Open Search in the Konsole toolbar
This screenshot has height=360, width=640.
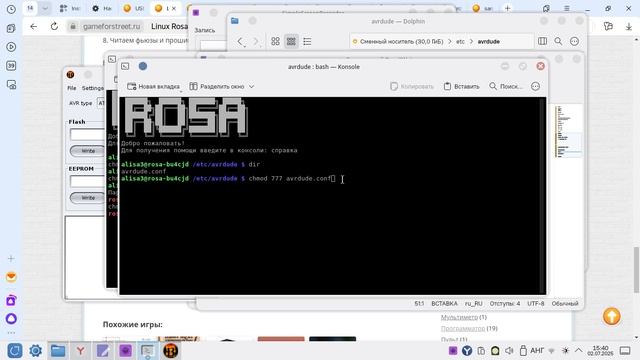506,87
